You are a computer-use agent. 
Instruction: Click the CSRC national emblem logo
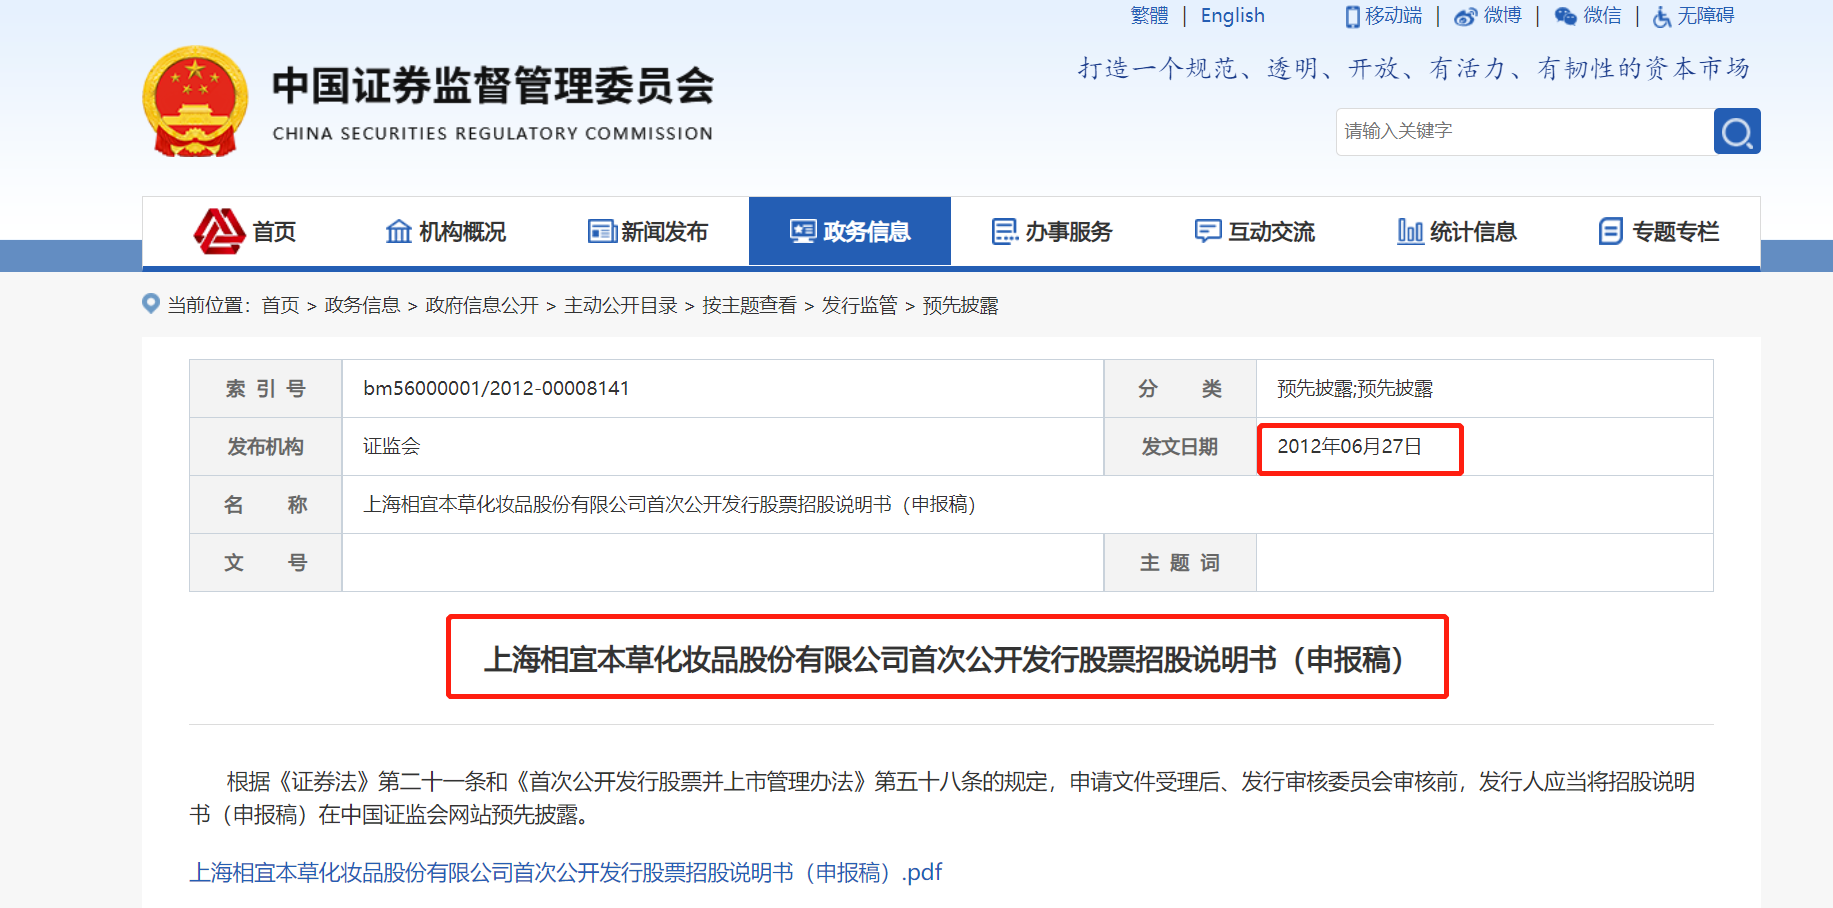coord(195,102)
